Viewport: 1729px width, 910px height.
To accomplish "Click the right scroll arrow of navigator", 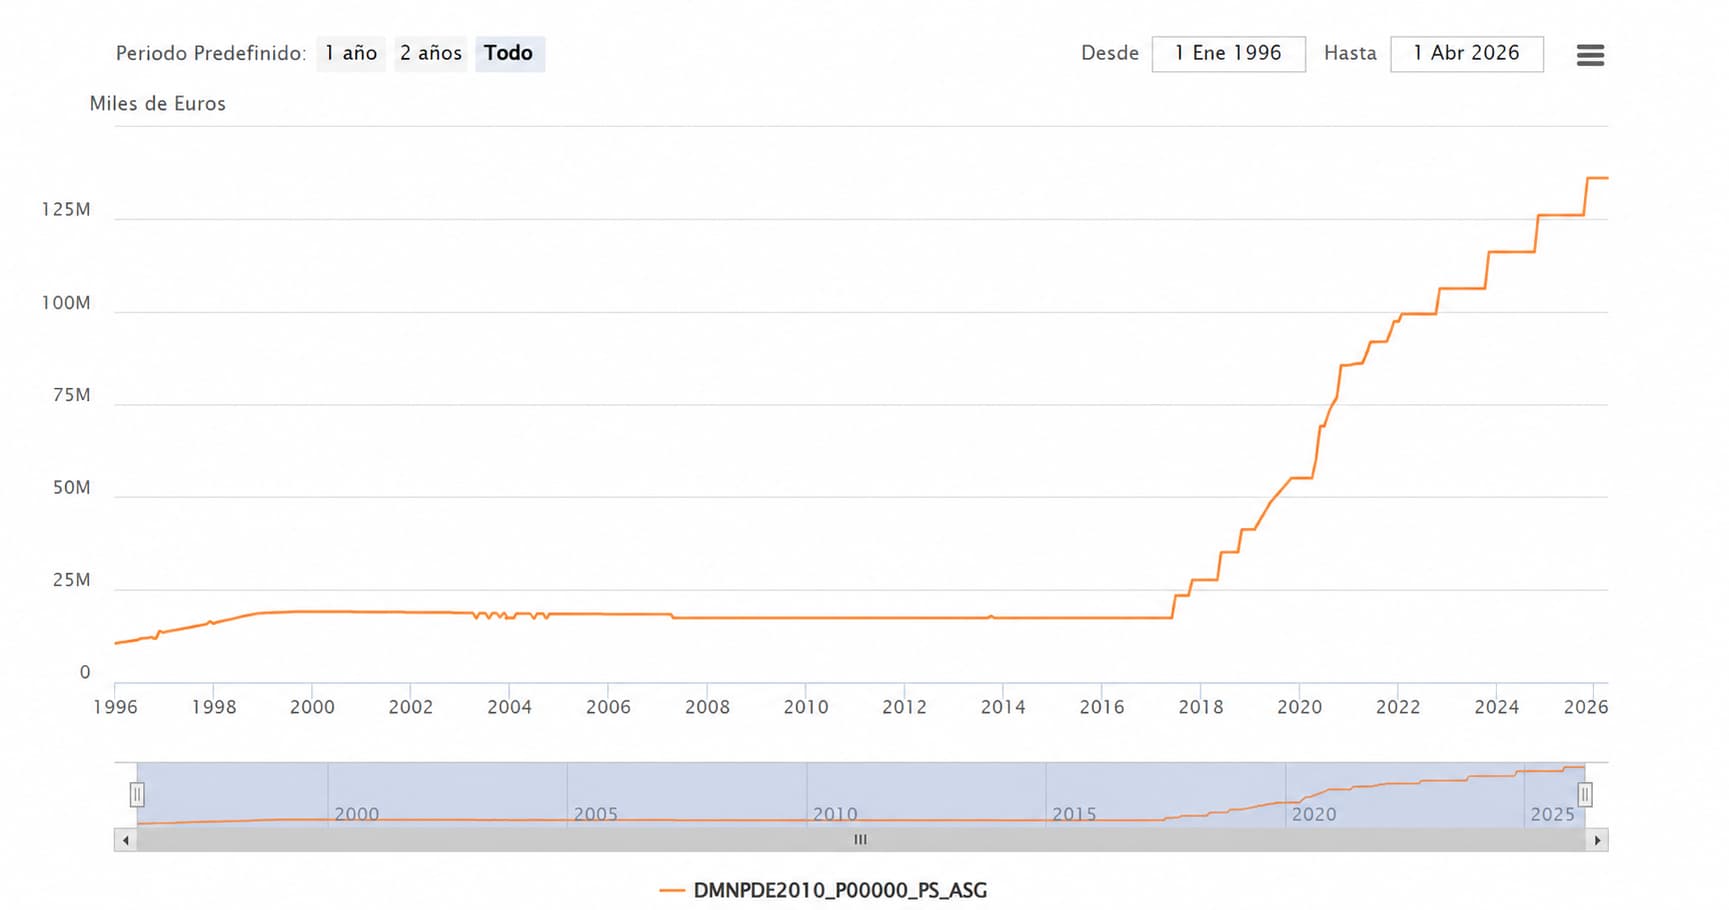I will 1597,840.
